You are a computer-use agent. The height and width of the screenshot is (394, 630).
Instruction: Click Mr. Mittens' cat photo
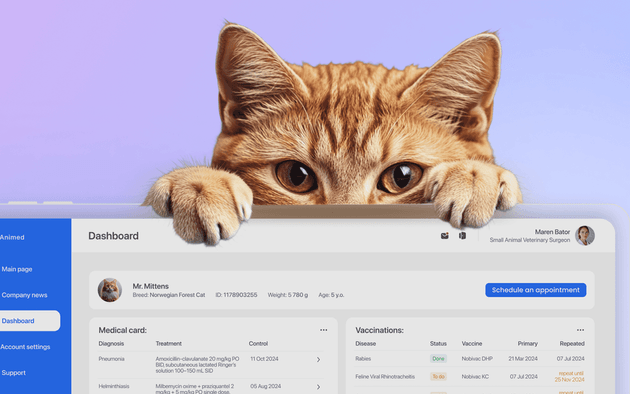tap(110, 290)
